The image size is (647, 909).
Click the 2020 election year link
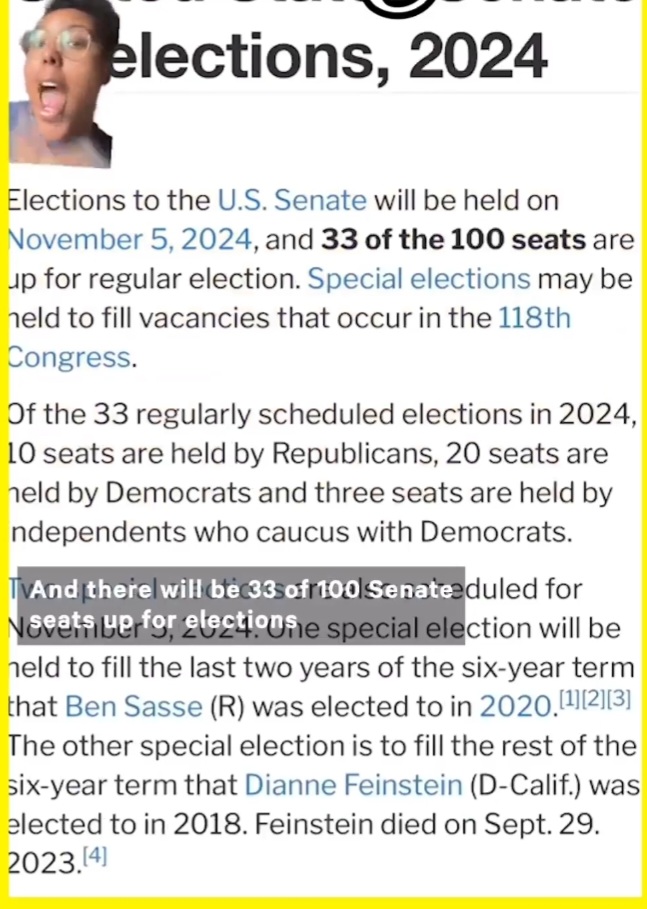click(514, 706)
